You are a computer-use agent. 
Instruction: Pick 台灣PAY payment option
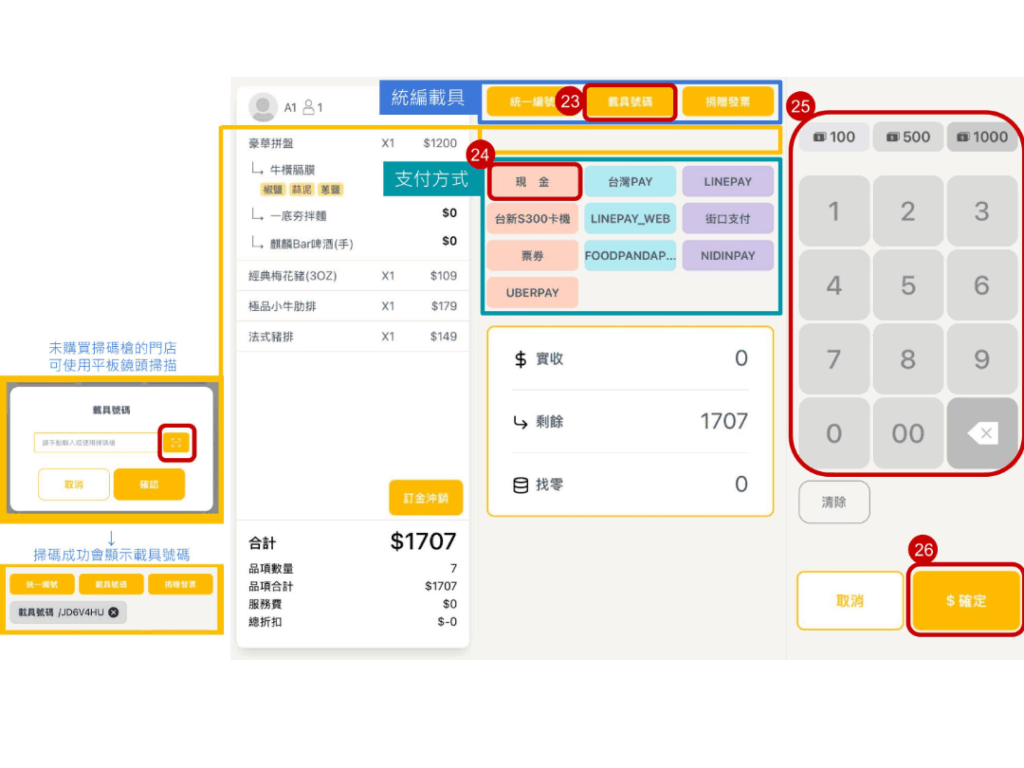630,182
